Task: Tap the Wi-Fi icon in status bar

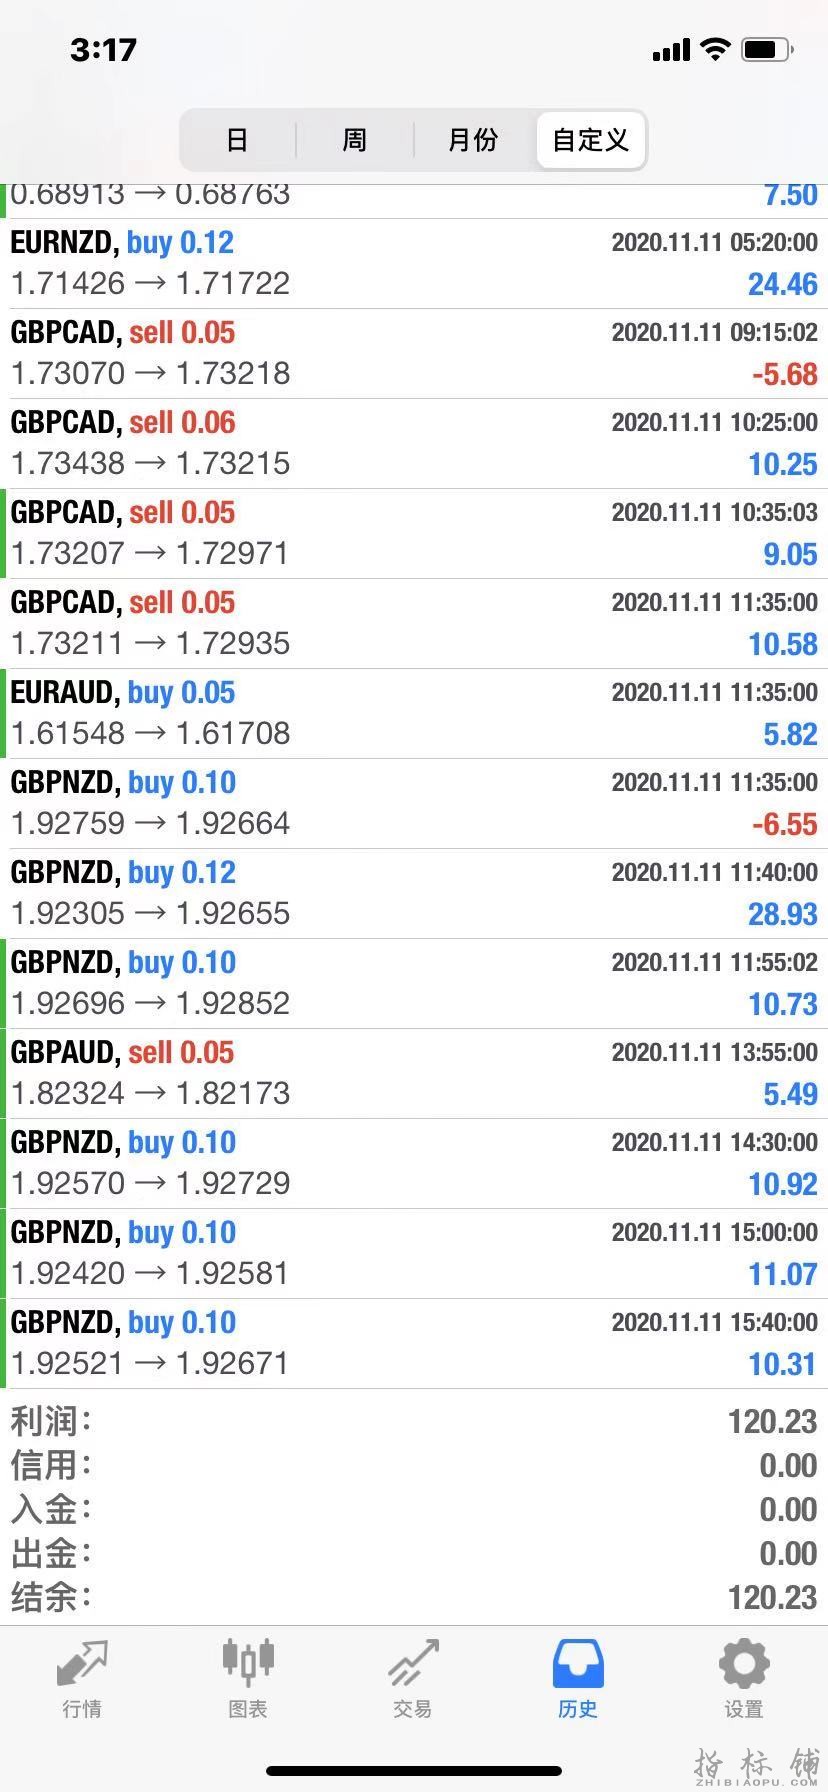Action: click(x=715, y=49)
